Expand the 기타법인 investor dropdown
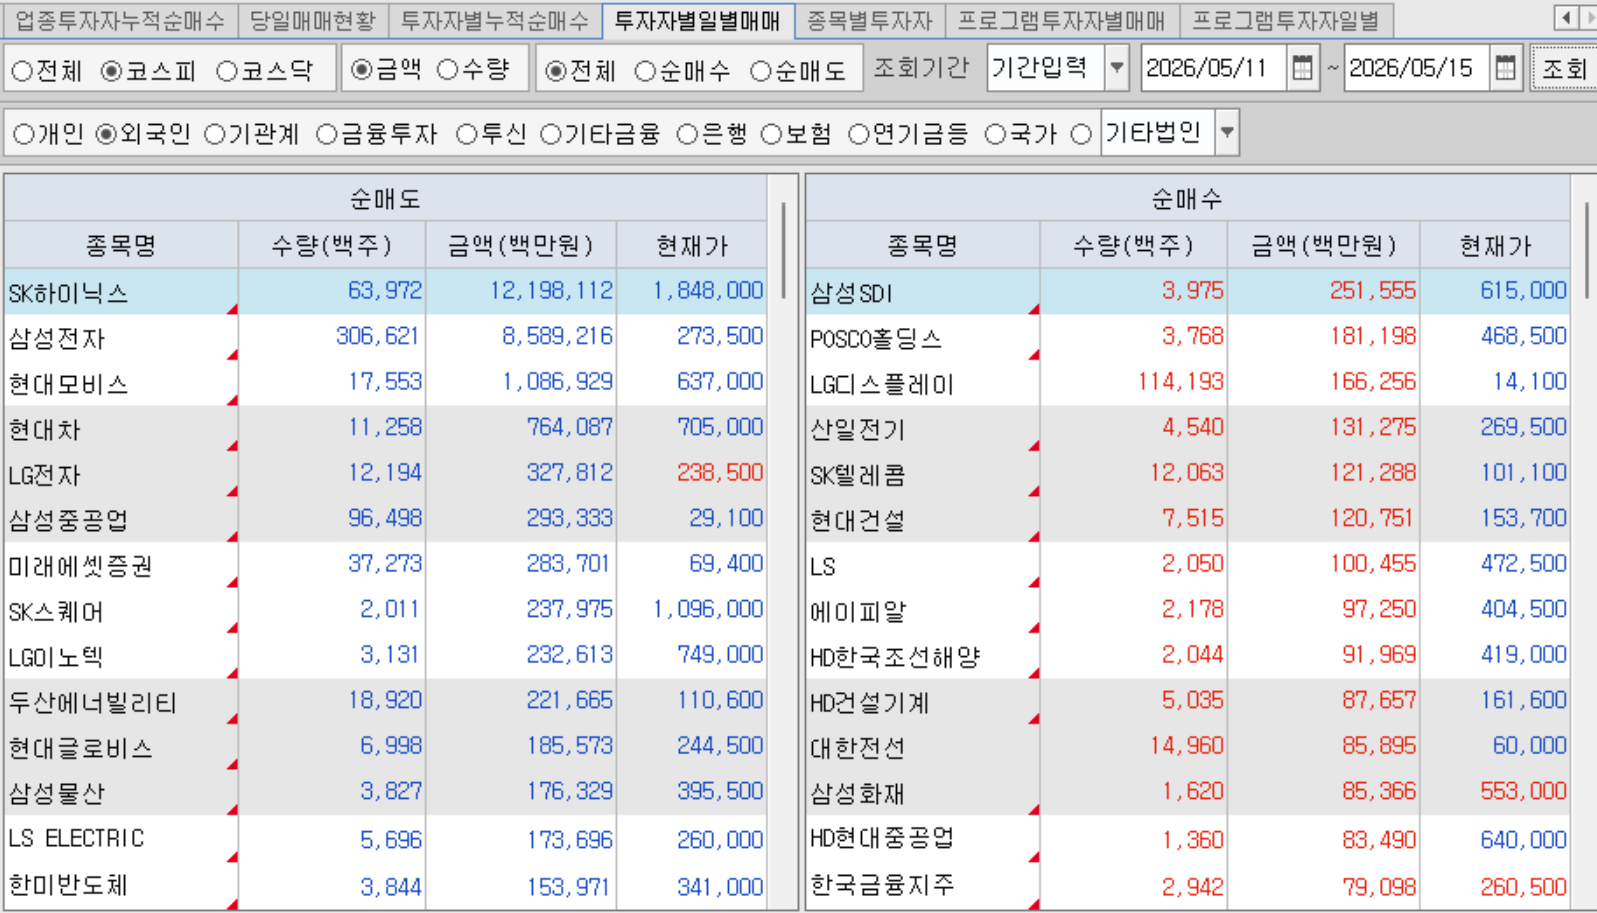Screen dimensions: 1597x913 [x=1227, y=133]
